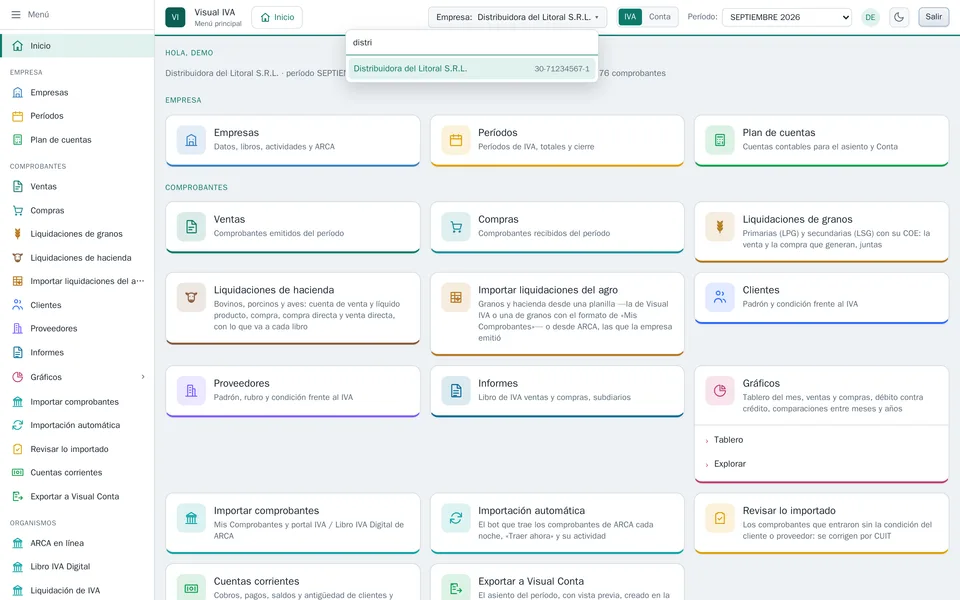Open Explorar under Gráficos card

click(x=729, y=463)
